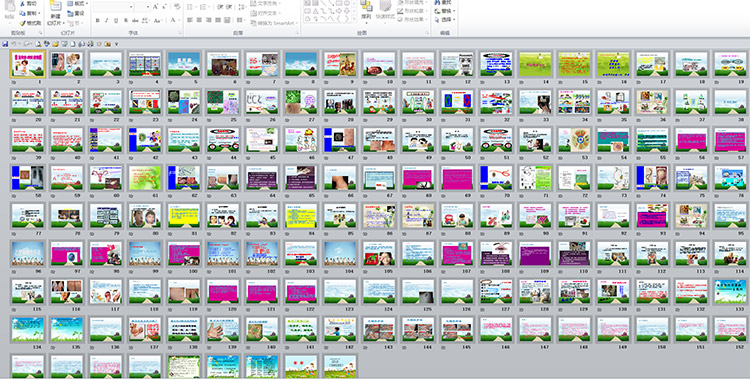Viewport: 750px width, 379px height.
Task: Select slide 96 thumbnail
Action: [28, 253]
